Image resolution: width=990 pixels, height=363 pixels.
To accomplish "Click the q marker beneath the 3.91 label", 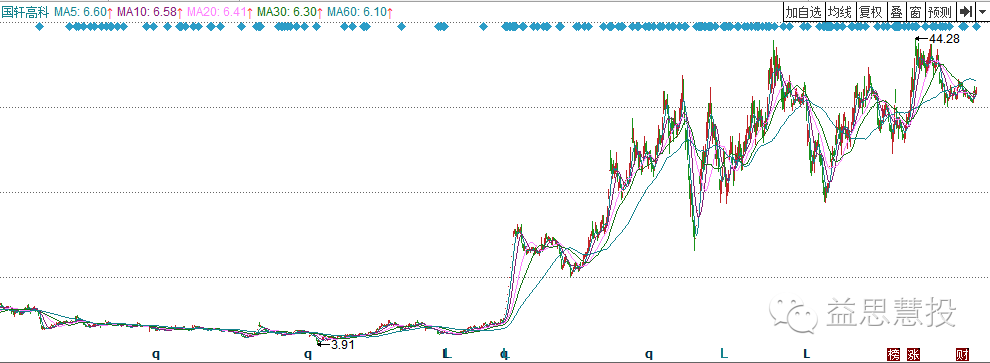I will 308,354.
